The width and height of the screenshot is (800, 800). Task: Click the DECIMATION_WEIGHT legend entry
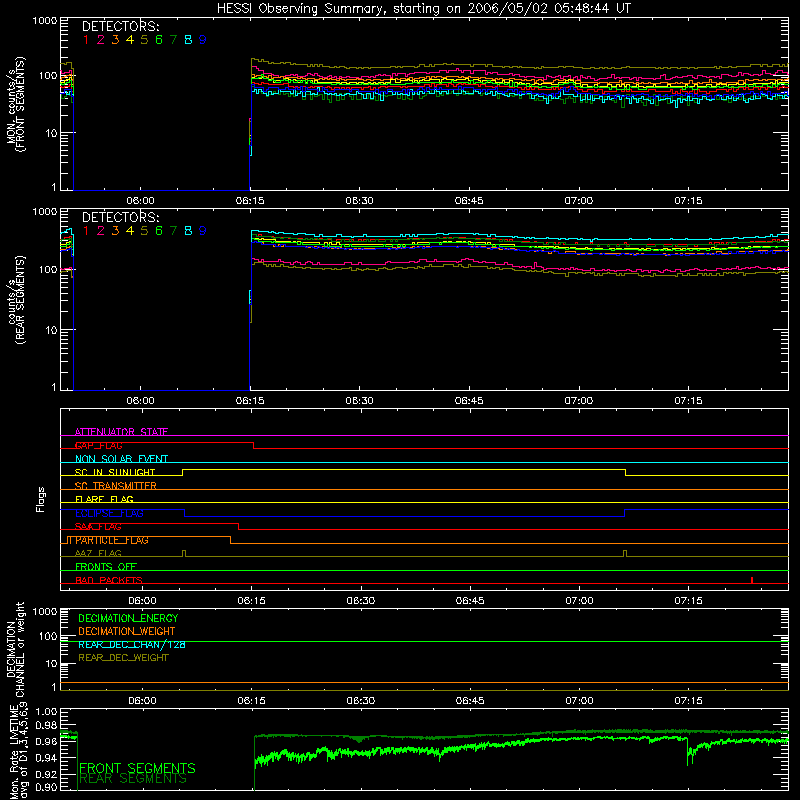127,632
